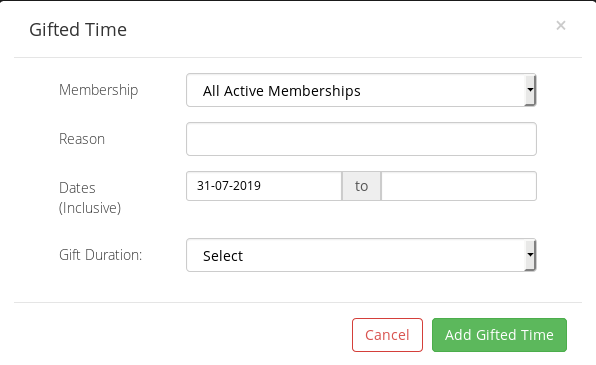Click the Dates label text

tap(77, 188)
